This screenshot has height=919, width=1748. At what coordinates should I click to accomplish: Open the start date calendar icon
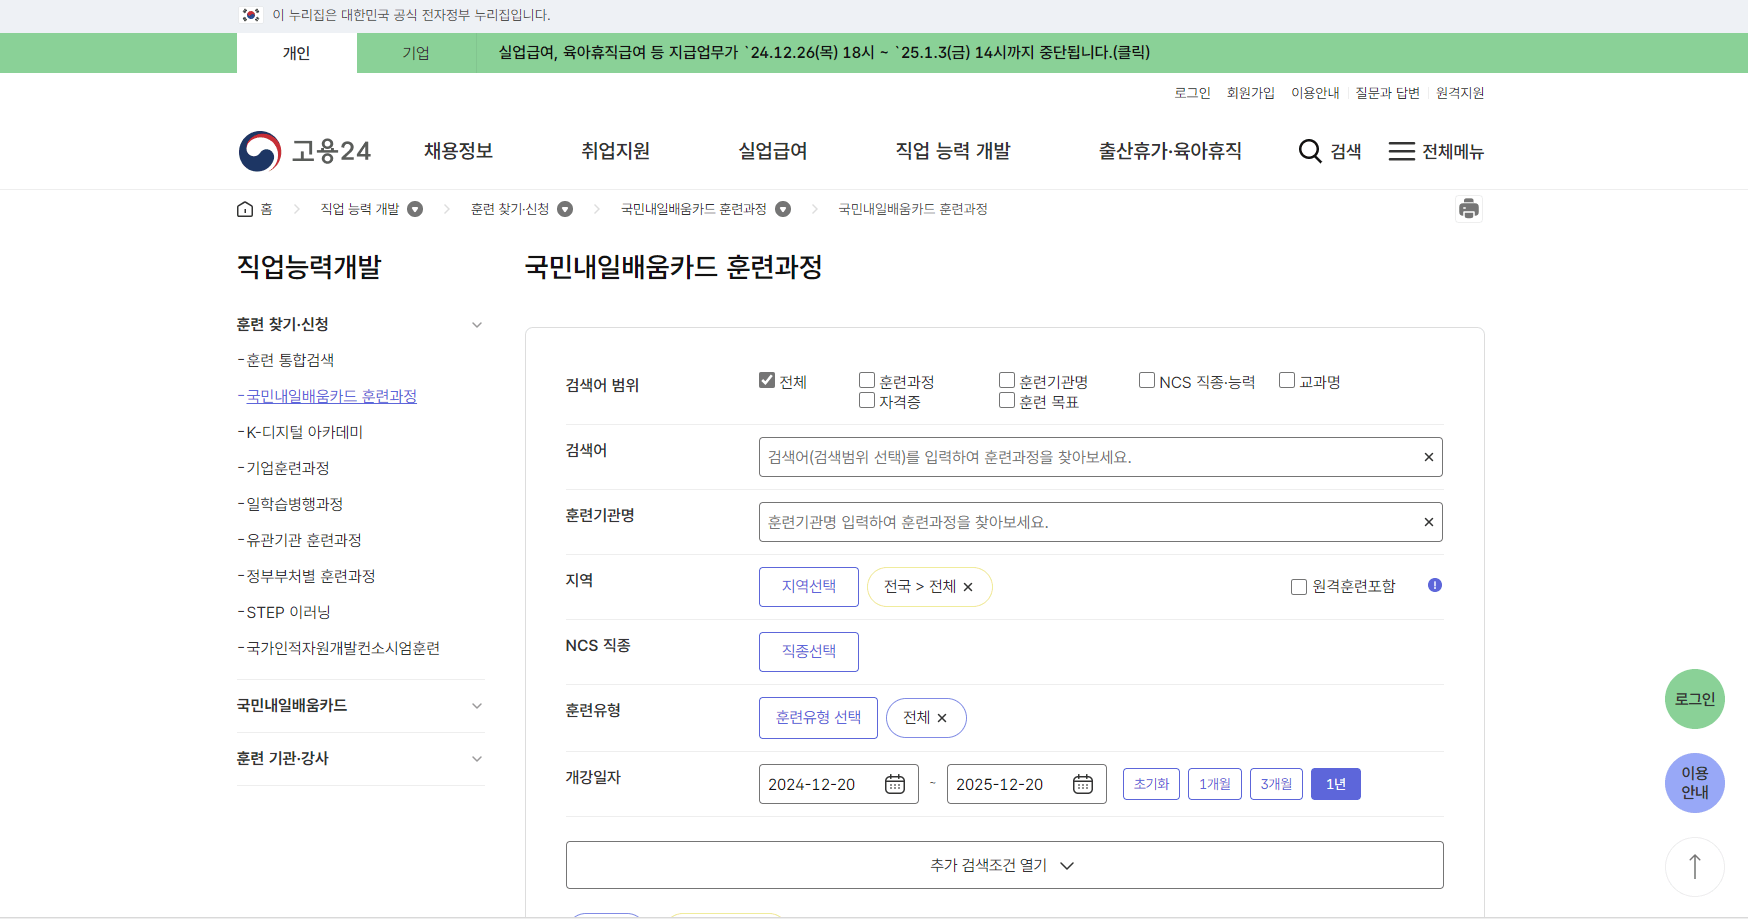[x=895, y=784]
